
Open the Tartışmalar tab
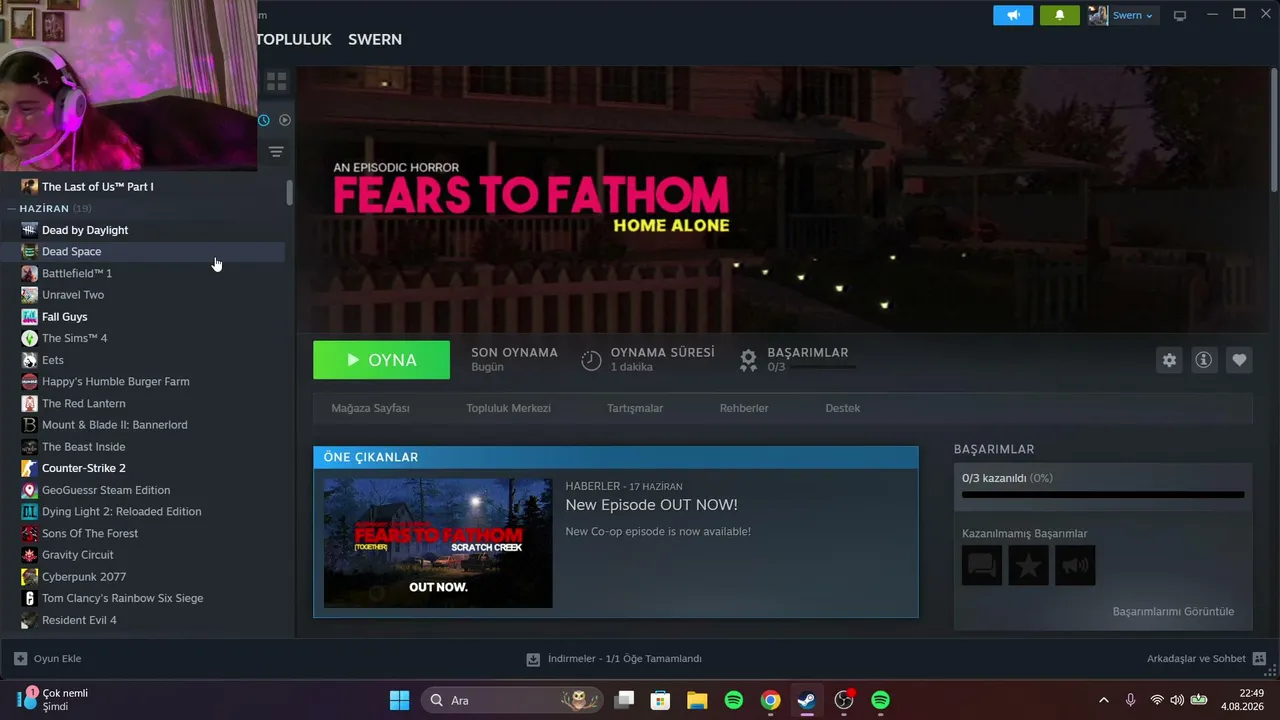(x=635, y=408)
